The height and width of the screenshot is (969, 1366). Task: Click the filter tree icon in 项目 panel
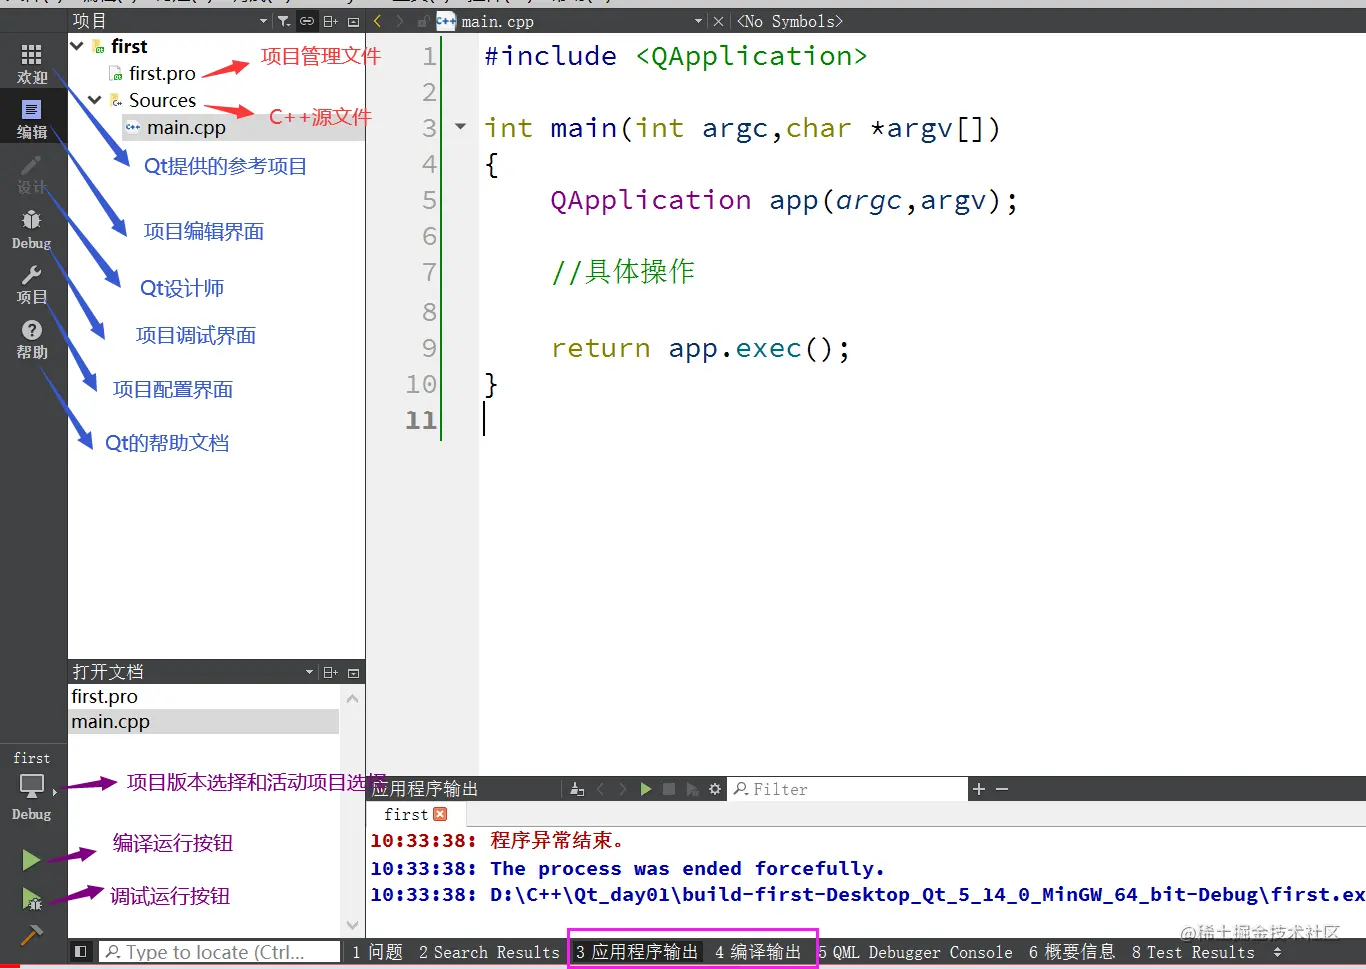point(284,21)
